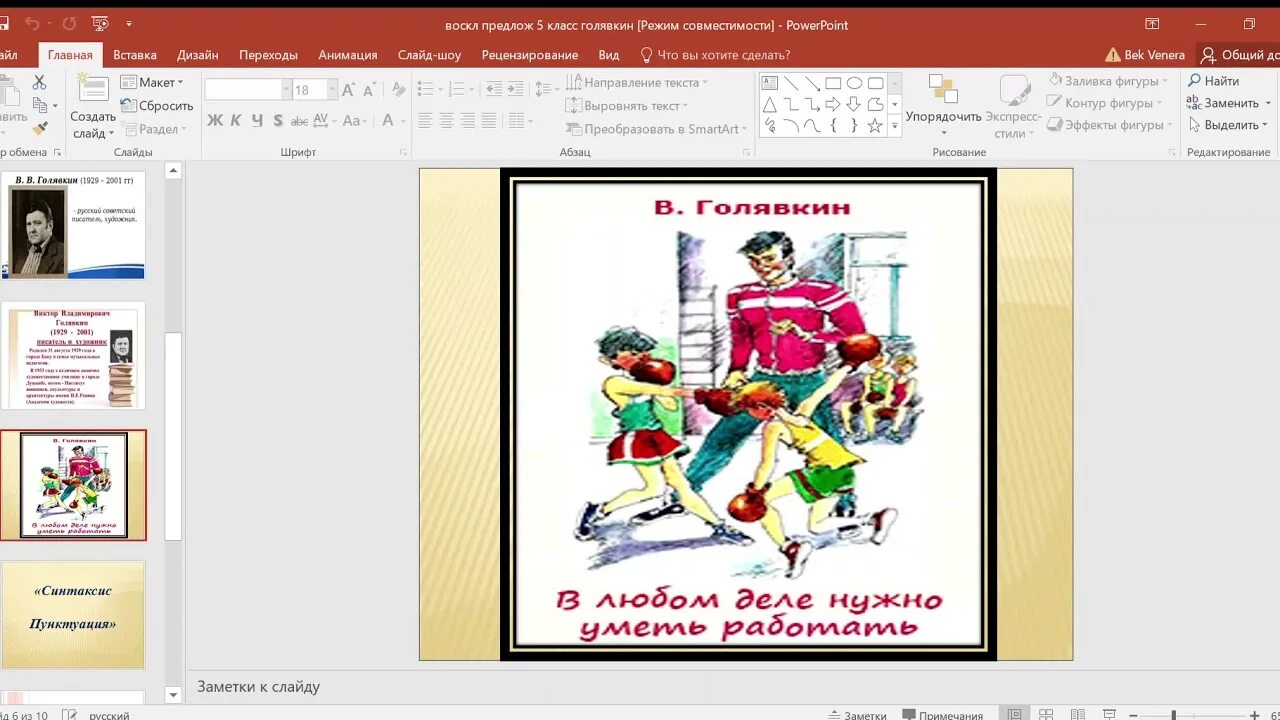Open Контур фигуры shape outline
Image resolution: width=1280 pixels, height=720 pixels.
pos(1105,103)
